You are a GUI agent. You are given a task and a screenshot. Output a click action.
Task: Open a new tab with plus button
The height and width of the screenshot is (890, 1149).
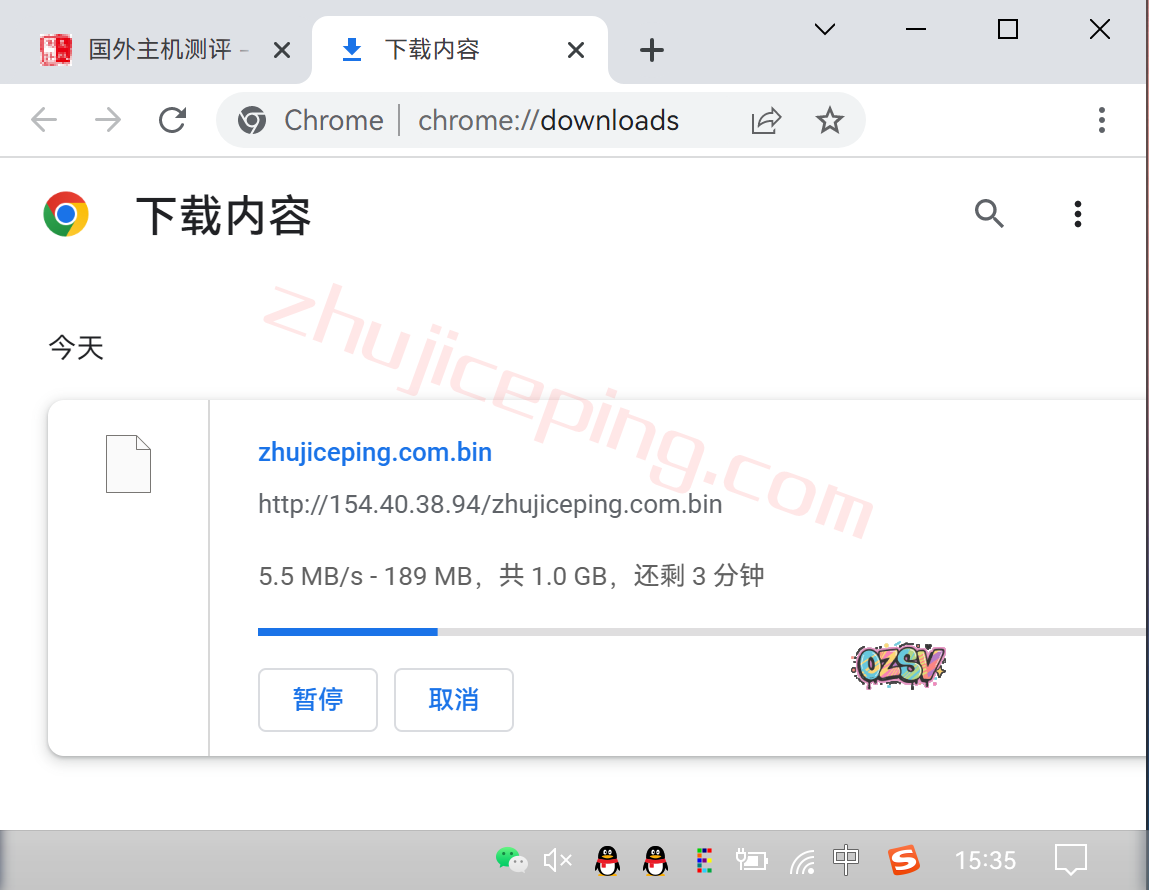tap(652, 50)
